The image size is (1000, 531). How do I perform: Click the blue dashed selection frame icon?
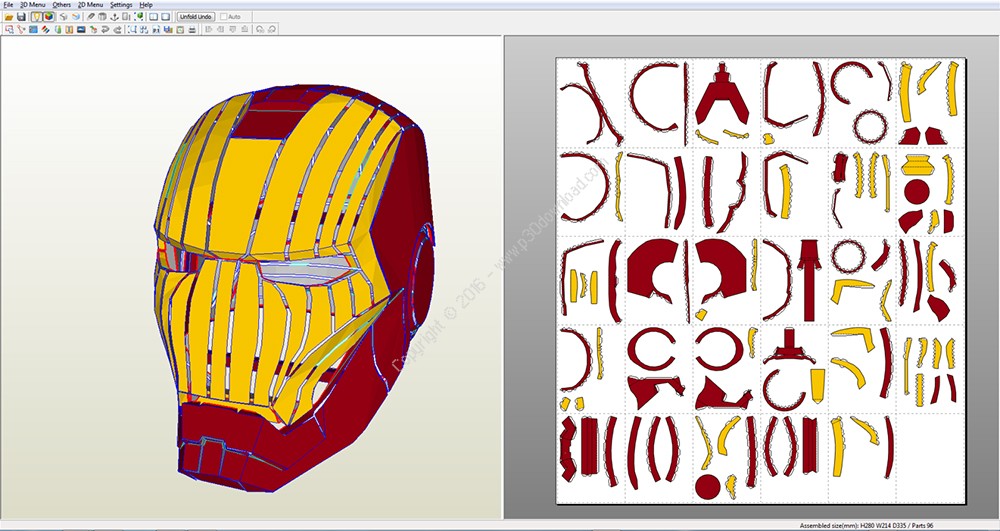tap(133, 29)
